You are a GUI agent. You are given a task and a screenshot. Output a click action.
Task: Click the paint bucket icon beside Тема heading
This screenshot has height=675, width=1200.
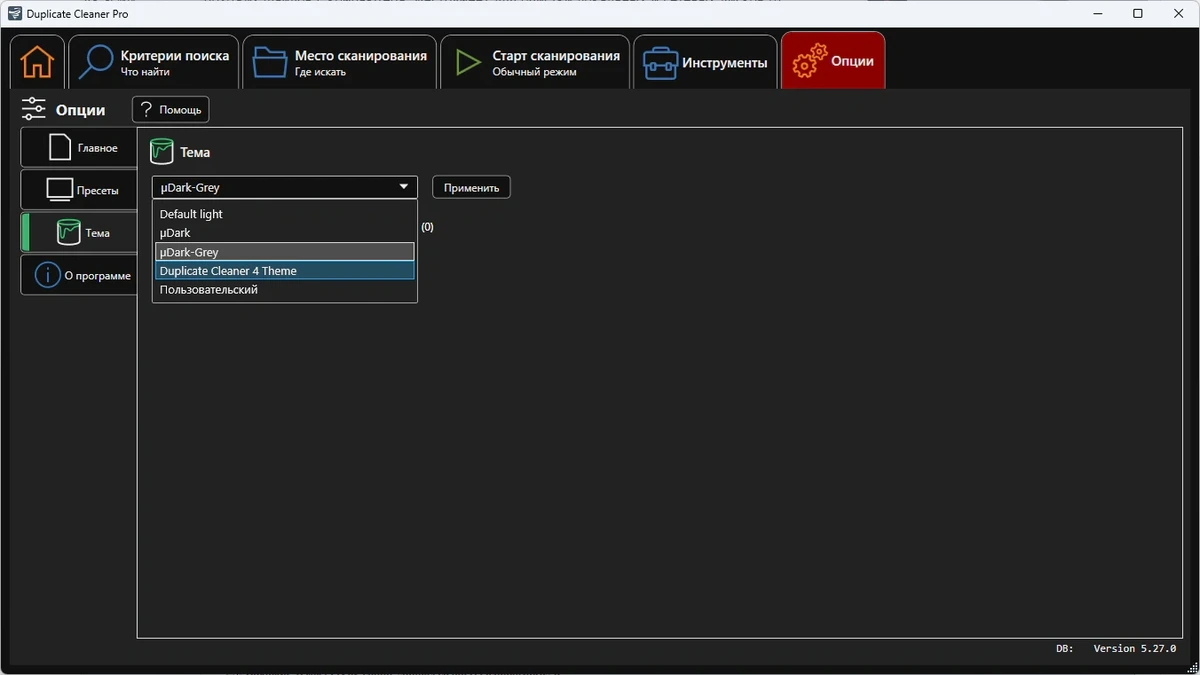pos(161,152)
